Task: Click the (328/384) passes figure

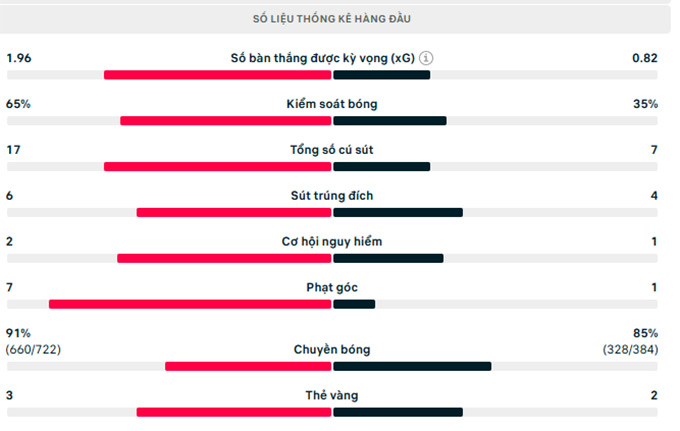Action: coord(630,349)
